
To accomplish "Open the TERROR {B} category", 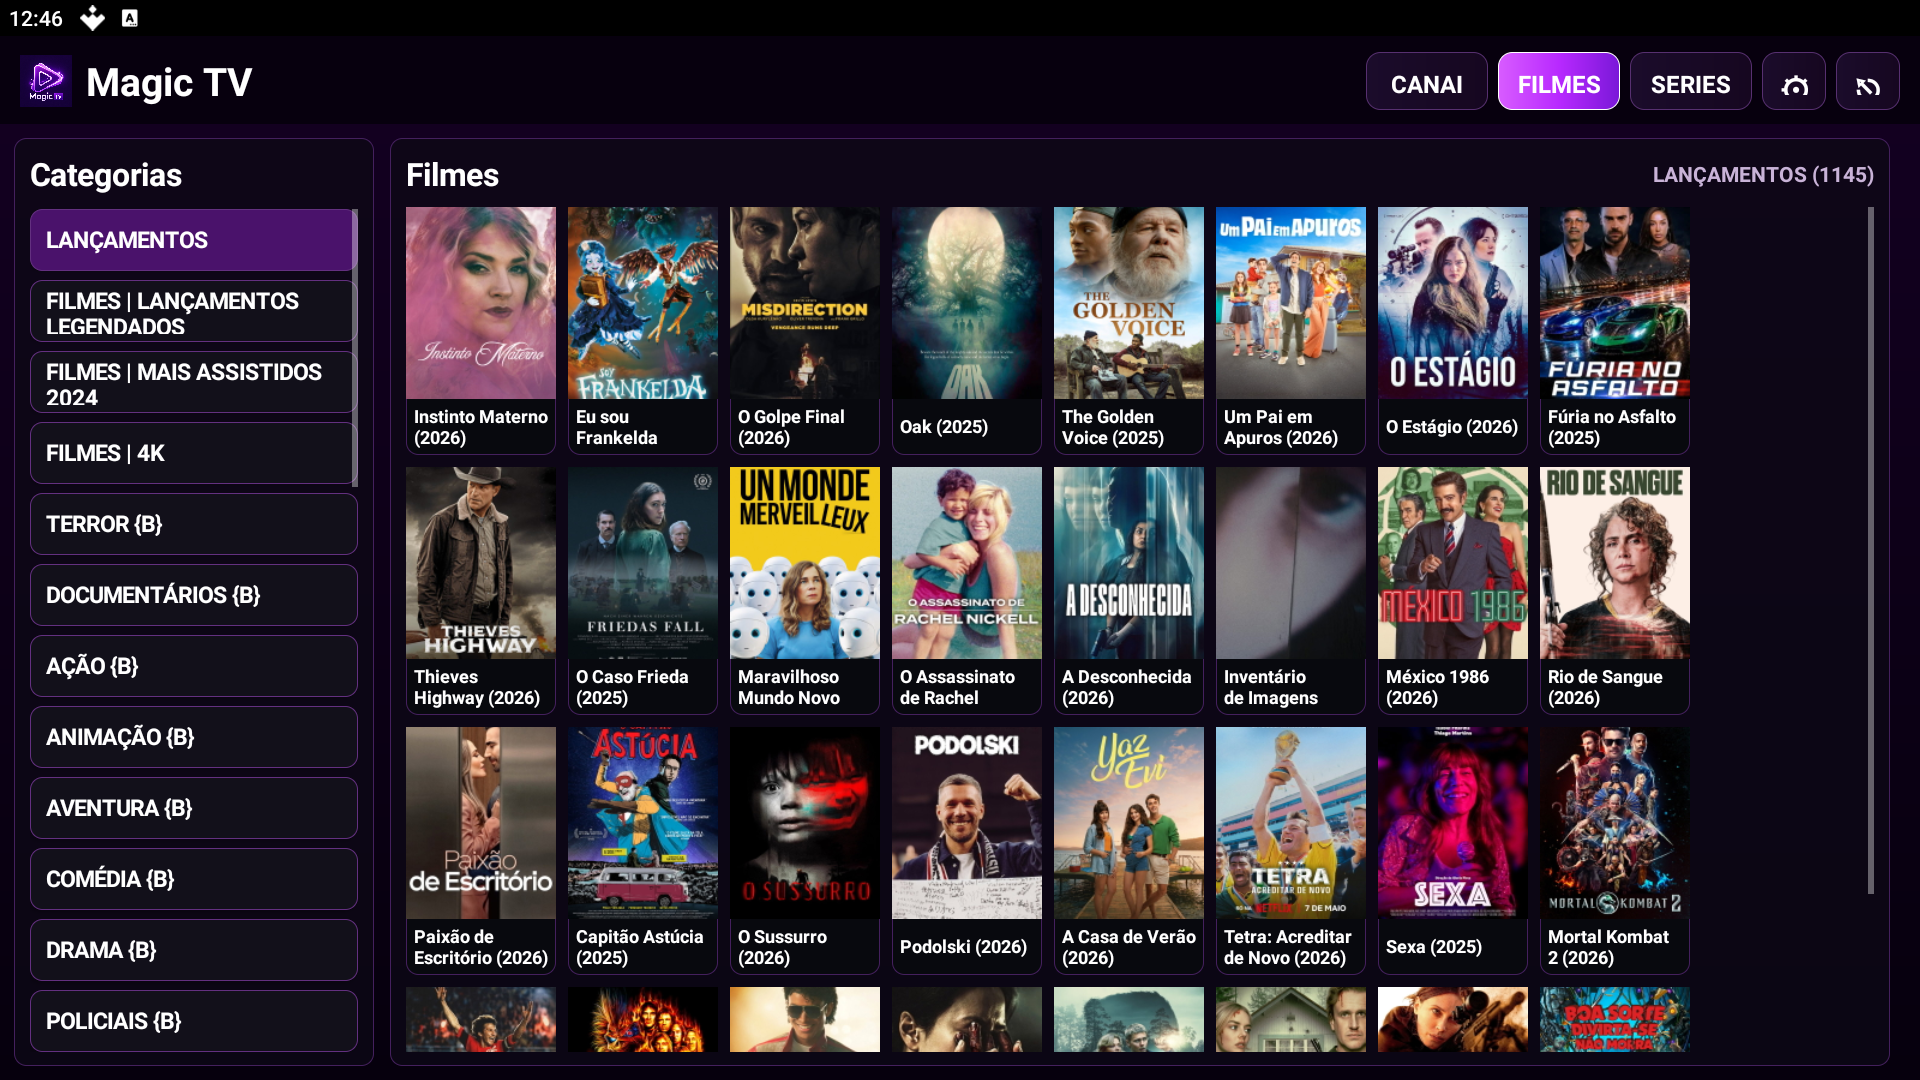I will pyautogui.click(x=194, y=524).
